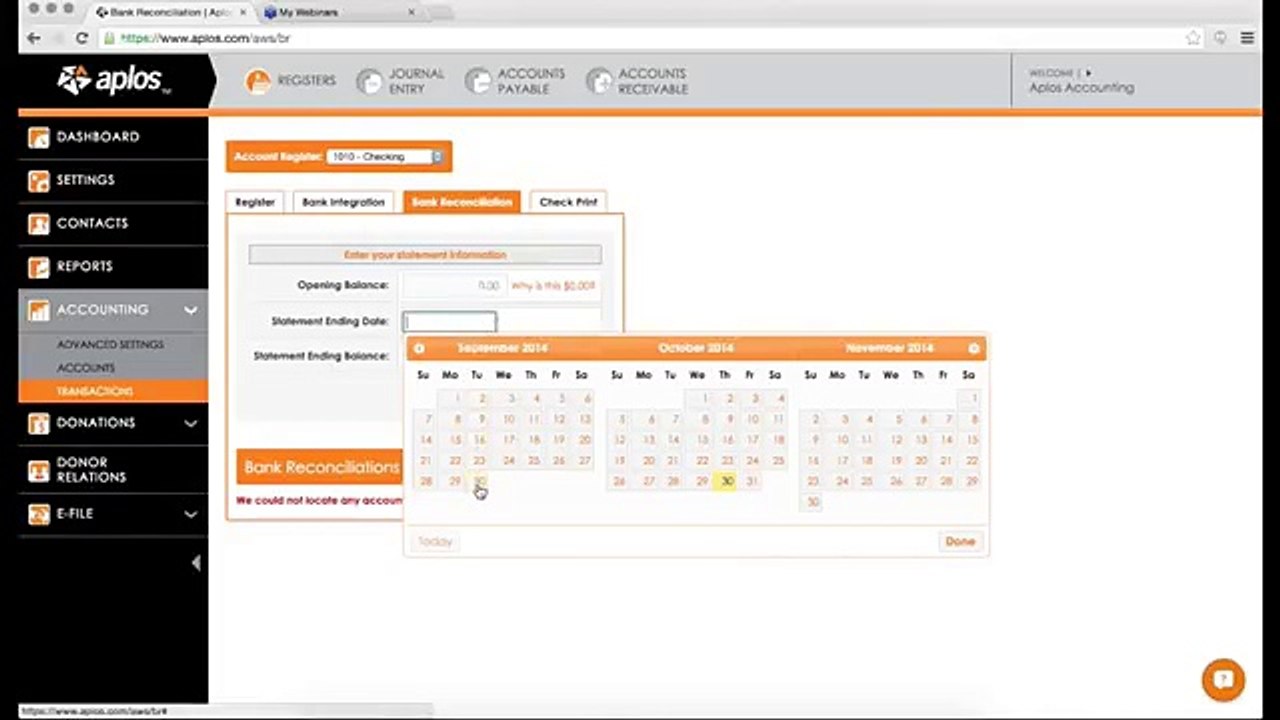The image size is (1280, 720).
Task: Bookmark page with star icon
Action: point(1193,38)
